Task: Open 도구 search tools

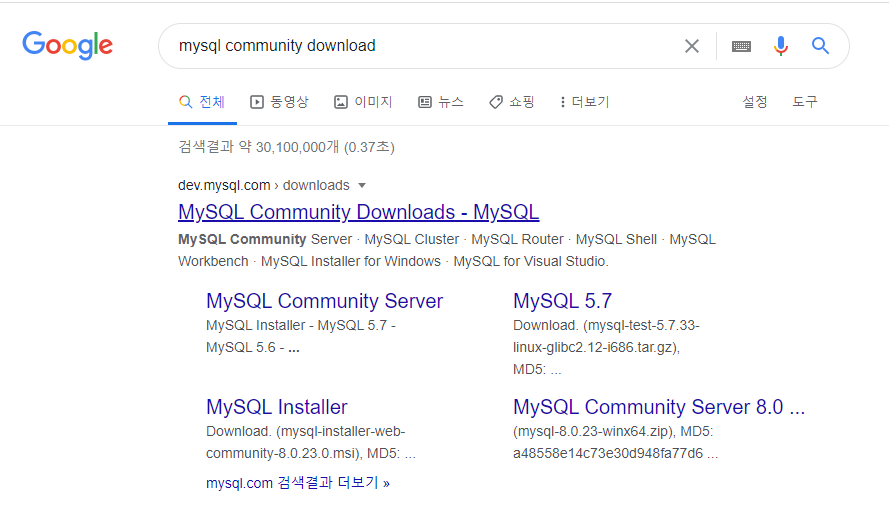Action: pyautogui.click(x=805, y=102)
